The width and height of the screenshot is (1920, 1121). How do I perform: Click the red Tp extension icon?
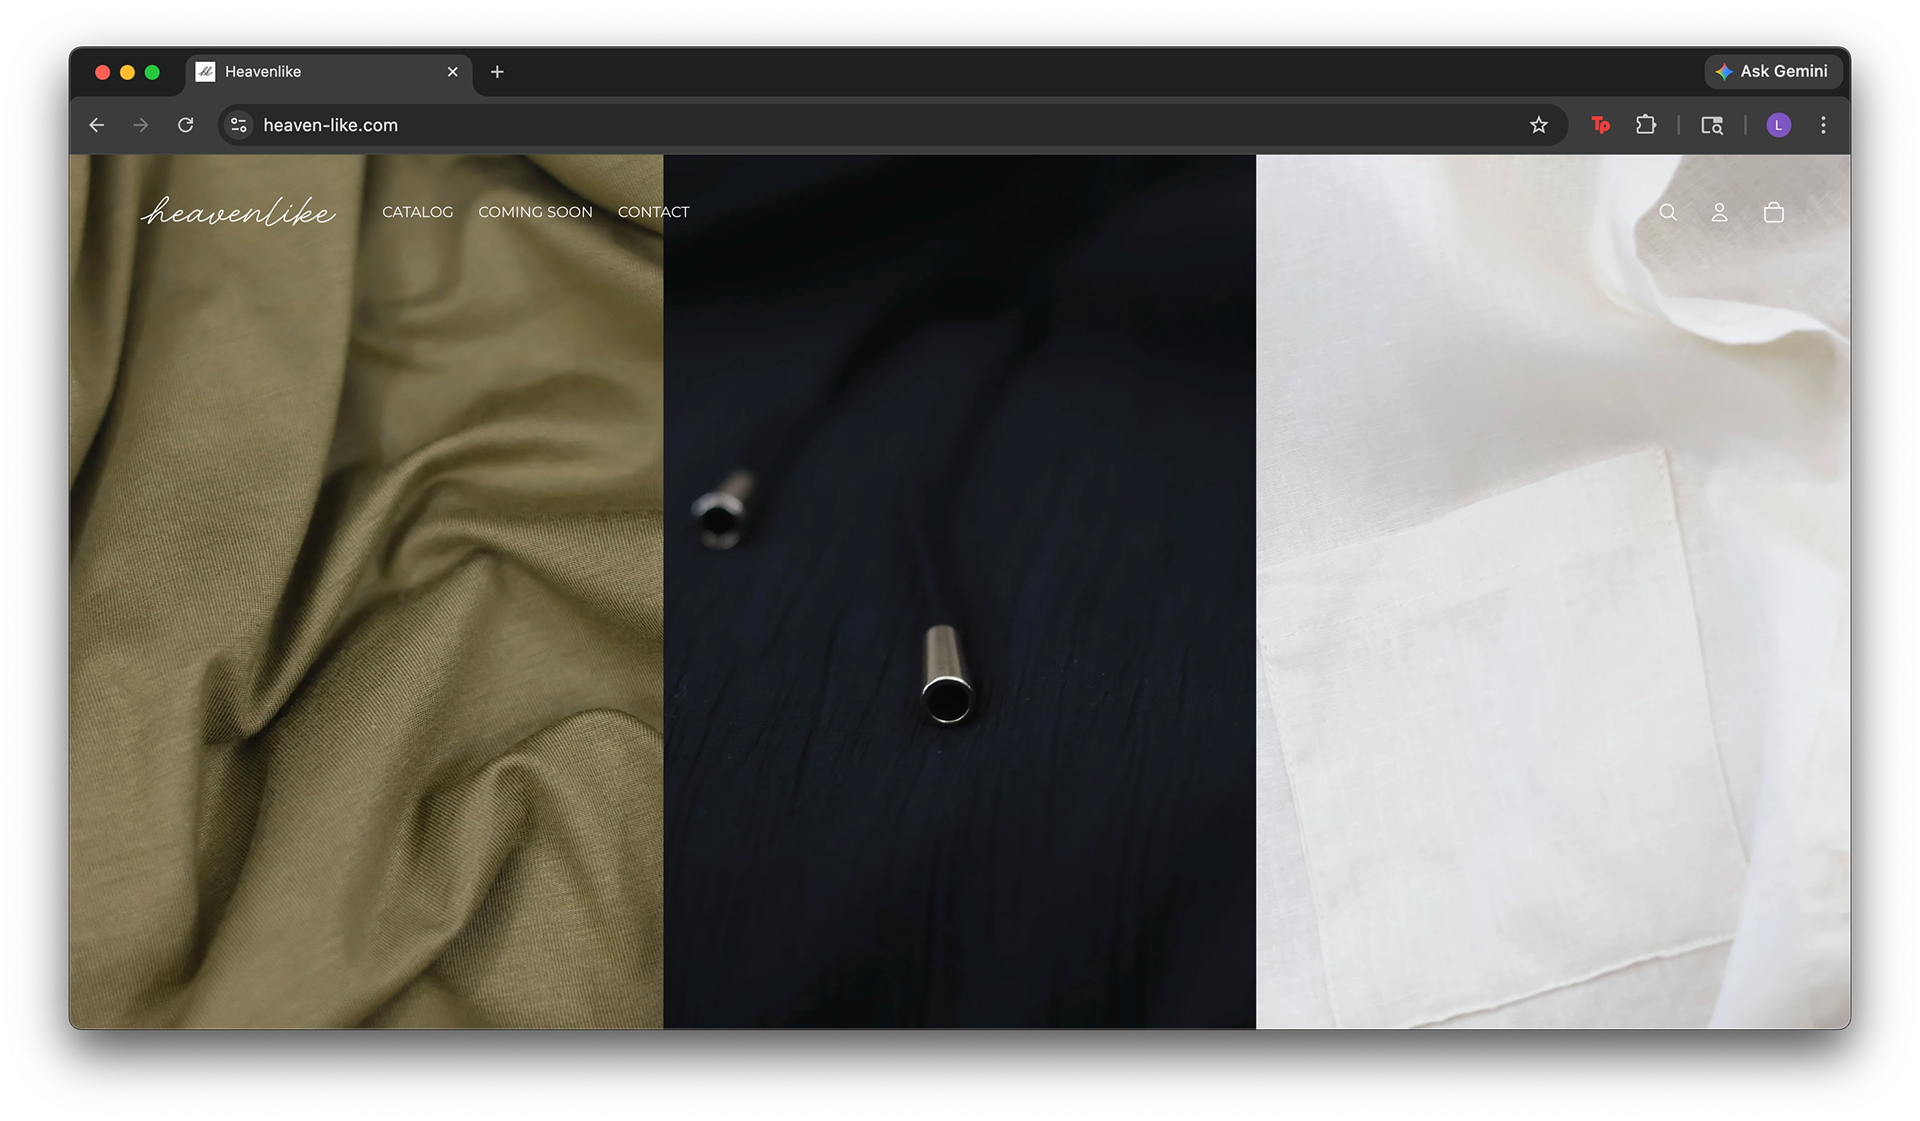[x=1600, y=125]
